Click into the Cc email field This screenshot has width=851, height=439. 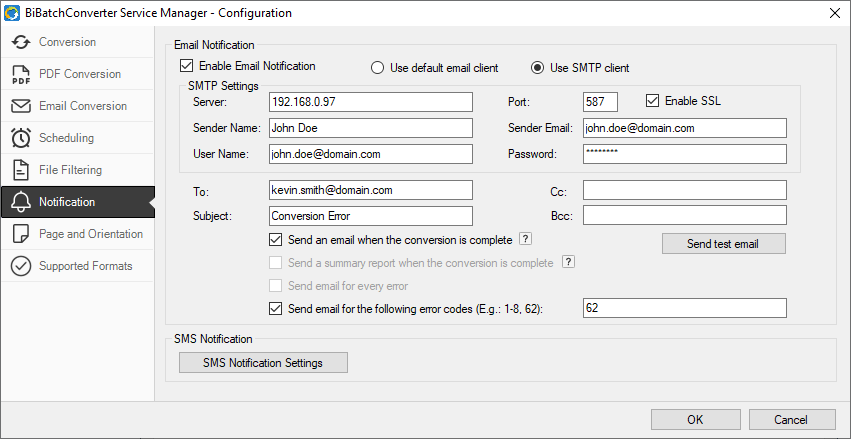click(x=685, y=190)
